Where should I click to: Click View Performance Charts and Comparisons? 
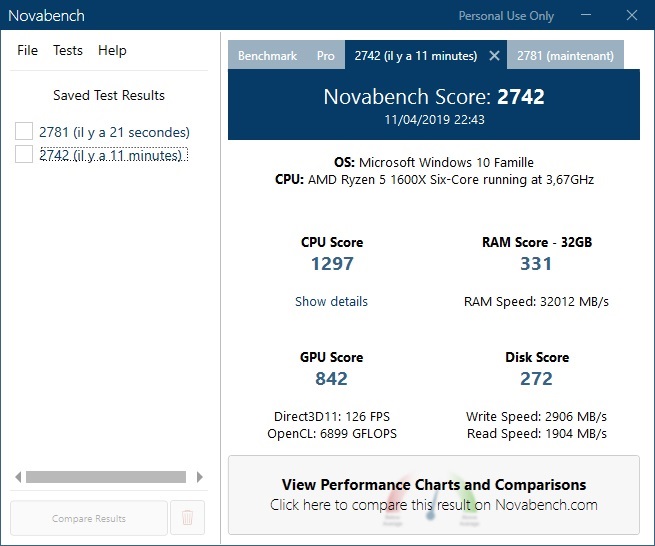click(x=434, y=495)
